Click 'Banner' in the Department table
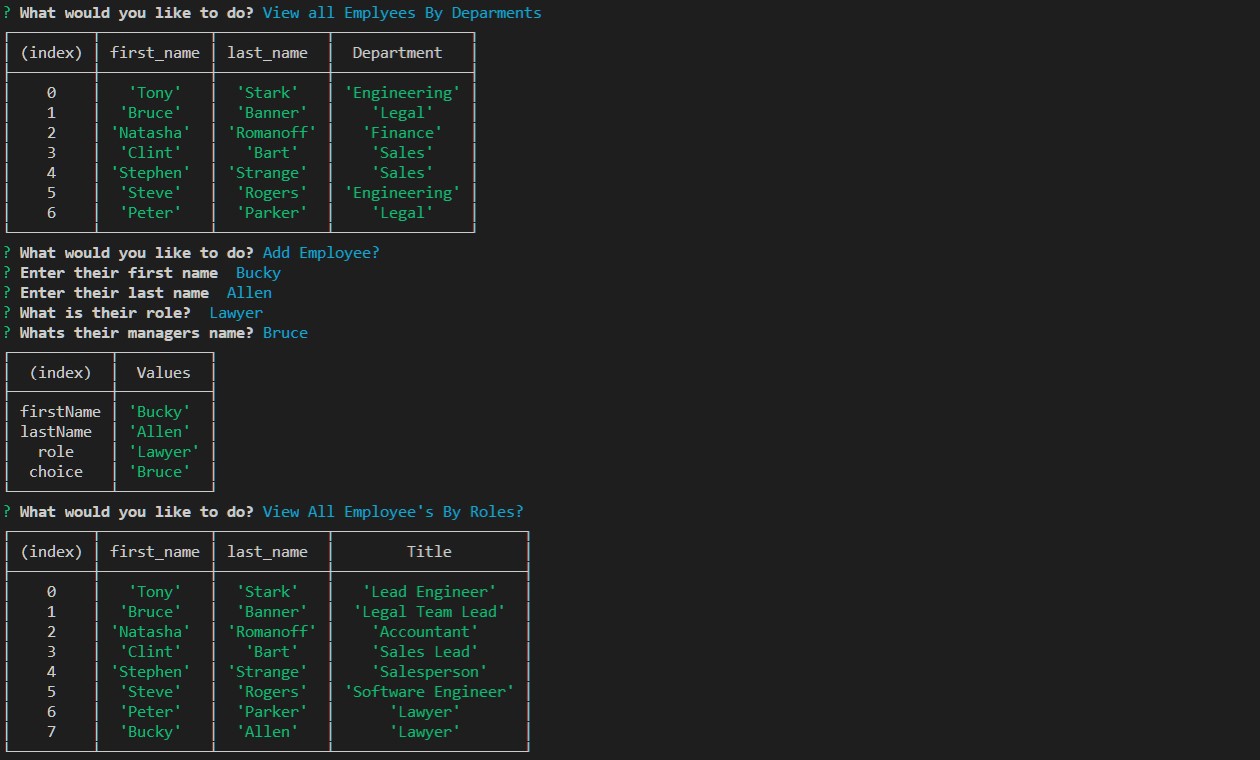Image resolution: width=1260 pixels, height=760 pixels. click(272, 112)
